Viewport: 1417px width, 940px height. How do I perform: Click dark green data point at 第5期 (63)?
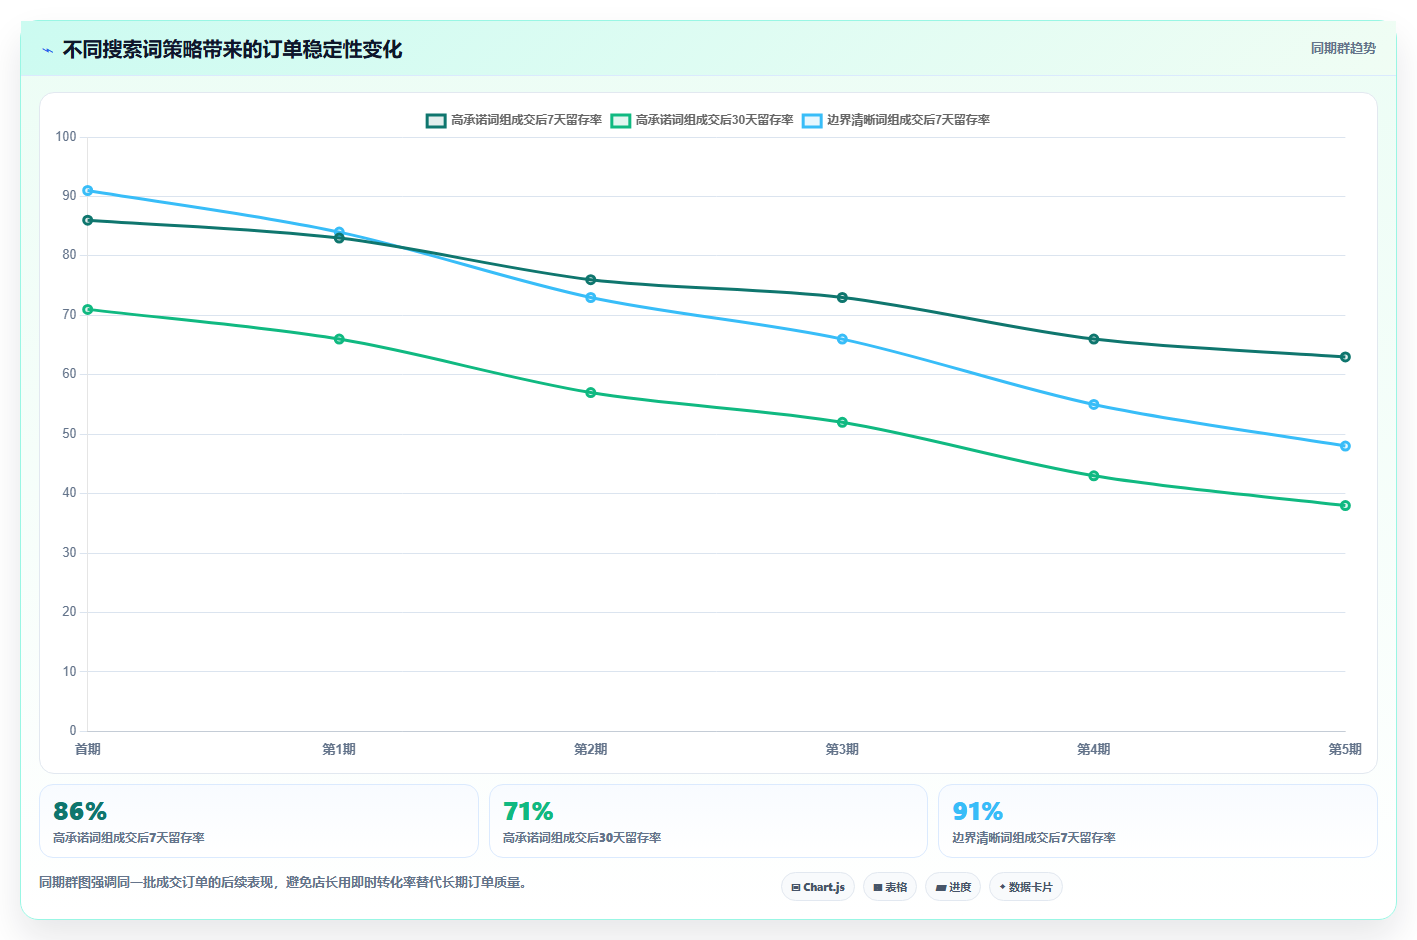point(1345,357)
